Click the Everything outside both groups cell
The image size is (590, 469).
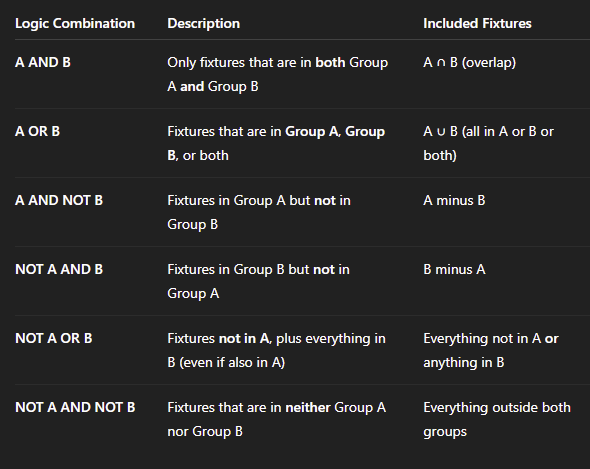pyautogui.click(x=497, y=419)
